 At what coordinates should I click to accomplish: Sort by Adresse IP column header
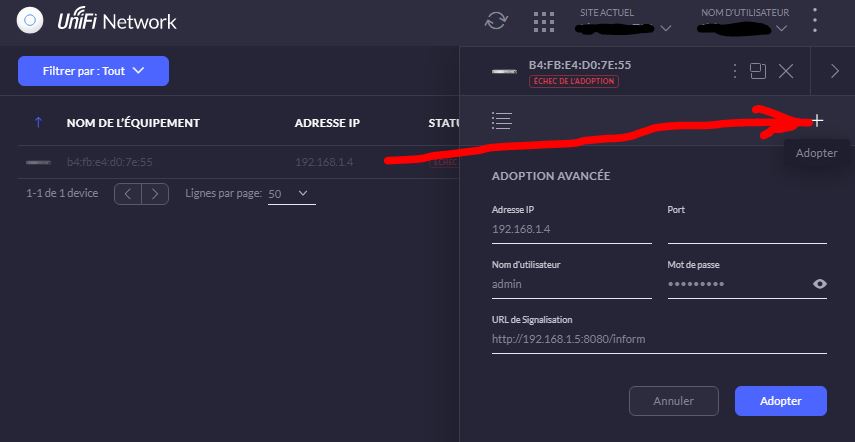(327, 123)
